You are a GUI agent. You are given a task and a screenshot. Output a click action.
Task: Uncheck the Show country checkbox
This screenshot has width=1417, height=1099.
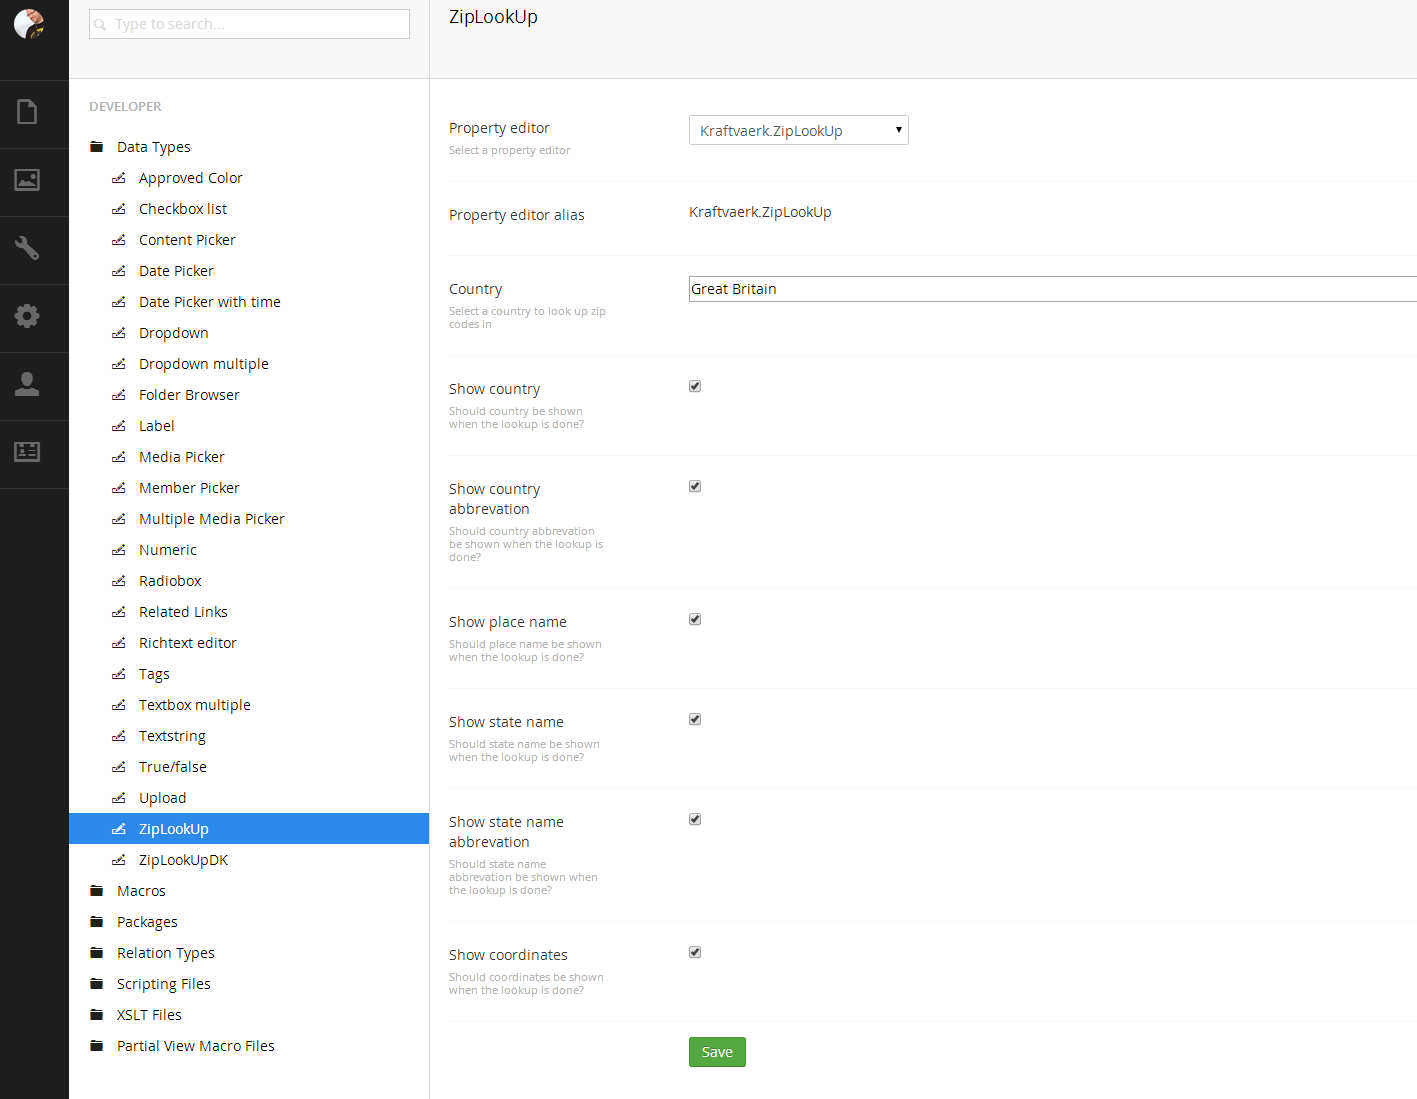pos(695,386)
